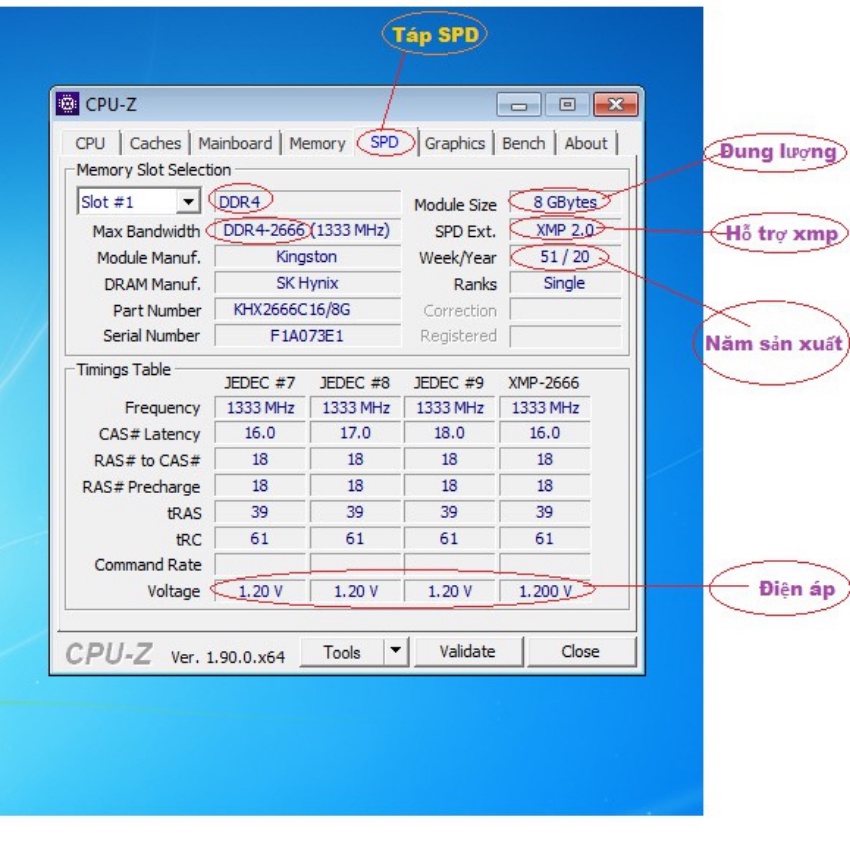Select the DDR4 memory type field
Image resolution: width=850 pixels, height=850 pixels.
click(x=307, y=202)
